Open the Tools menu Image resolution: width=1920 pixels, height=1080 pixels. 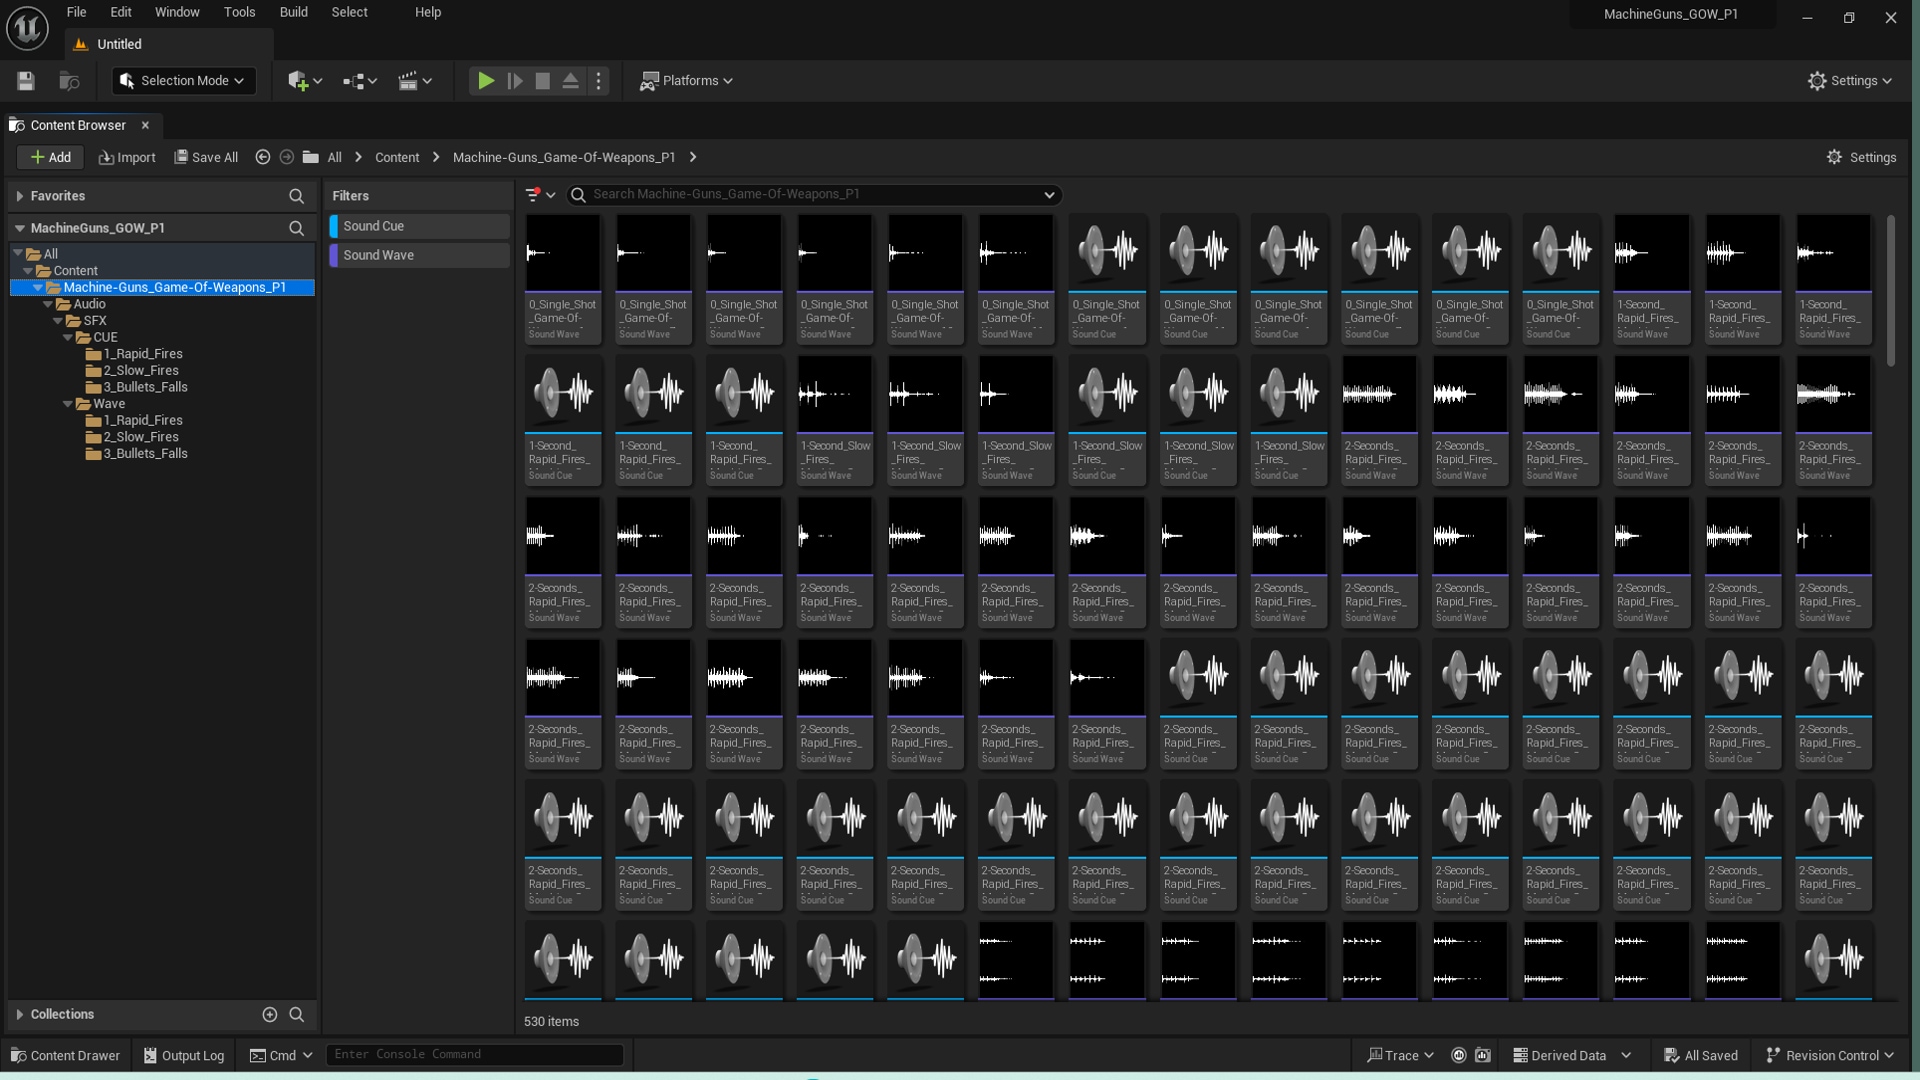pyautogui.click(x=239, y=12)
